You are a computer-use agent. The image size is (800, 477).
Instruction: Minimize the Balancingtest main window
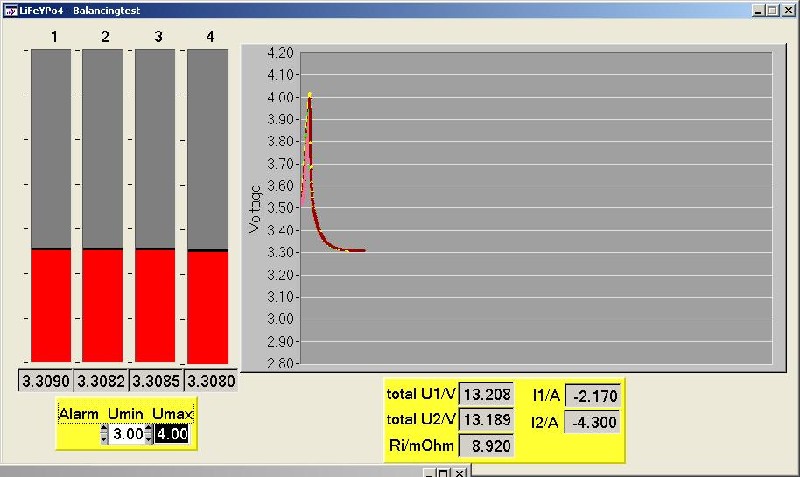click(x=757, y=9)
